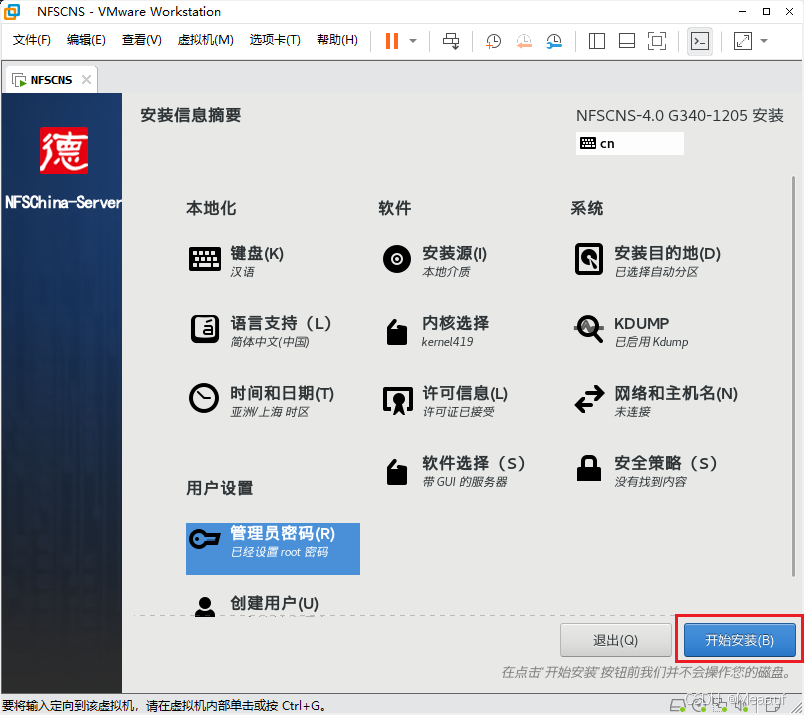Select 管理员密码(R) root password item
804x715 pixels.
coord(273,549)
